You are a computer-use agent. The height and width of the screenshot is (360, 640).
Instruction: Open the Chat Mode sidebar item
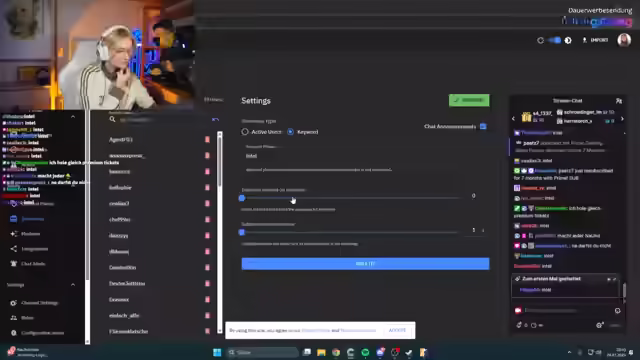[33, 264]
